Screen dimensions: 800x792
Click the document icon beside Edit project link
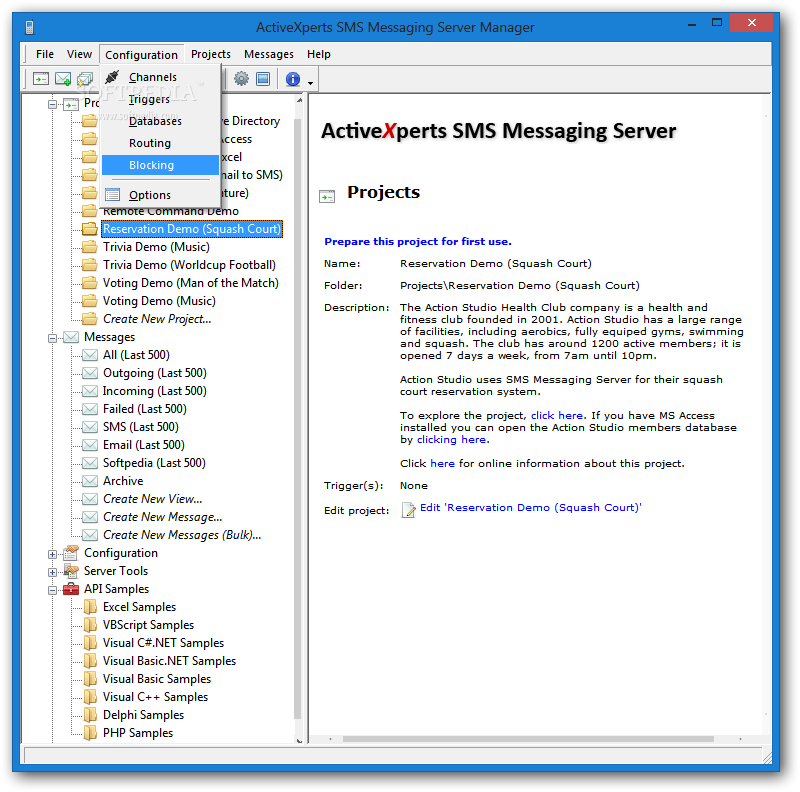pyautogui.click(x=409, y=509)
